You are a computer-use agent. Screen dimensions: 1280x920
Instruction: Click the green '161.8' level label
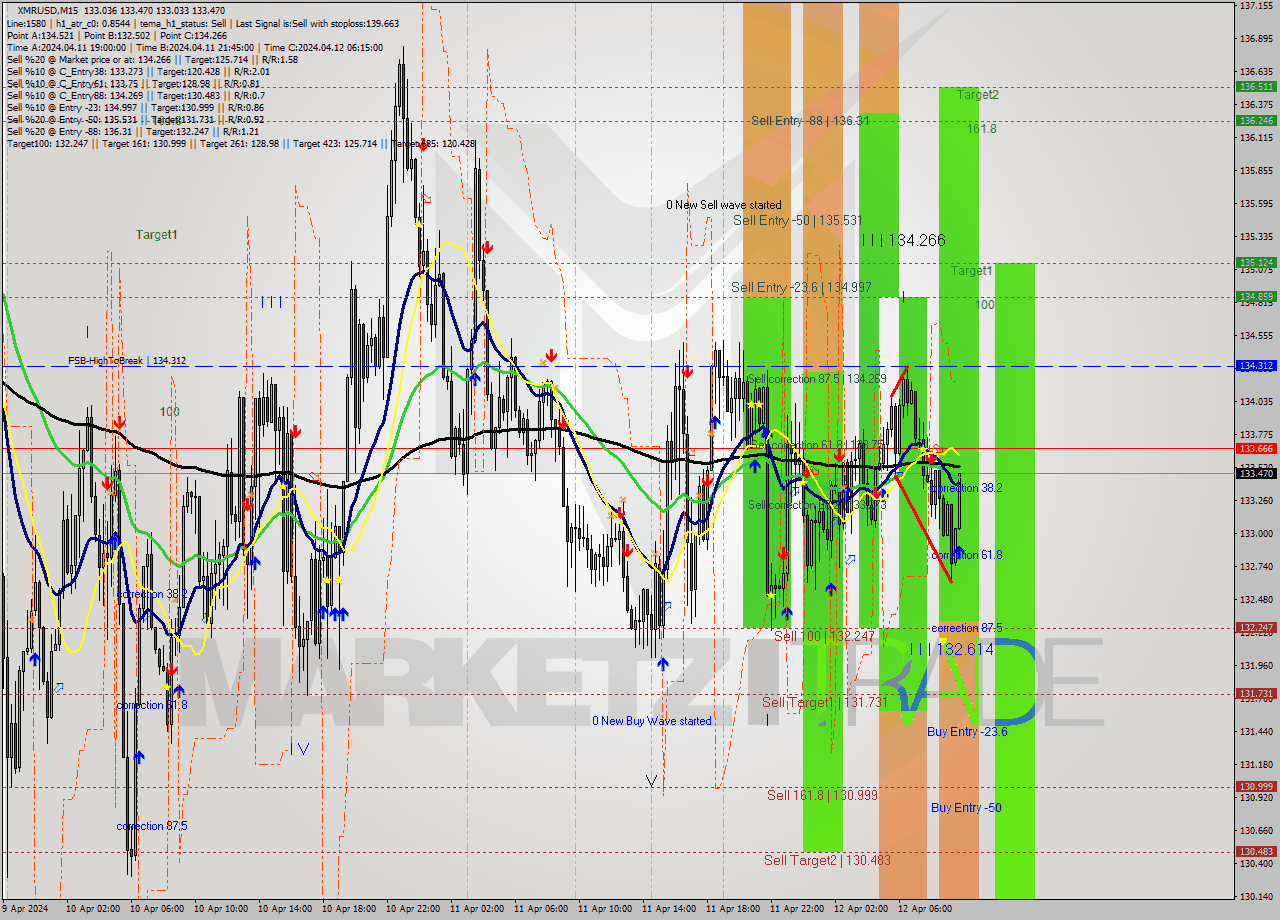tap(981, 129)
